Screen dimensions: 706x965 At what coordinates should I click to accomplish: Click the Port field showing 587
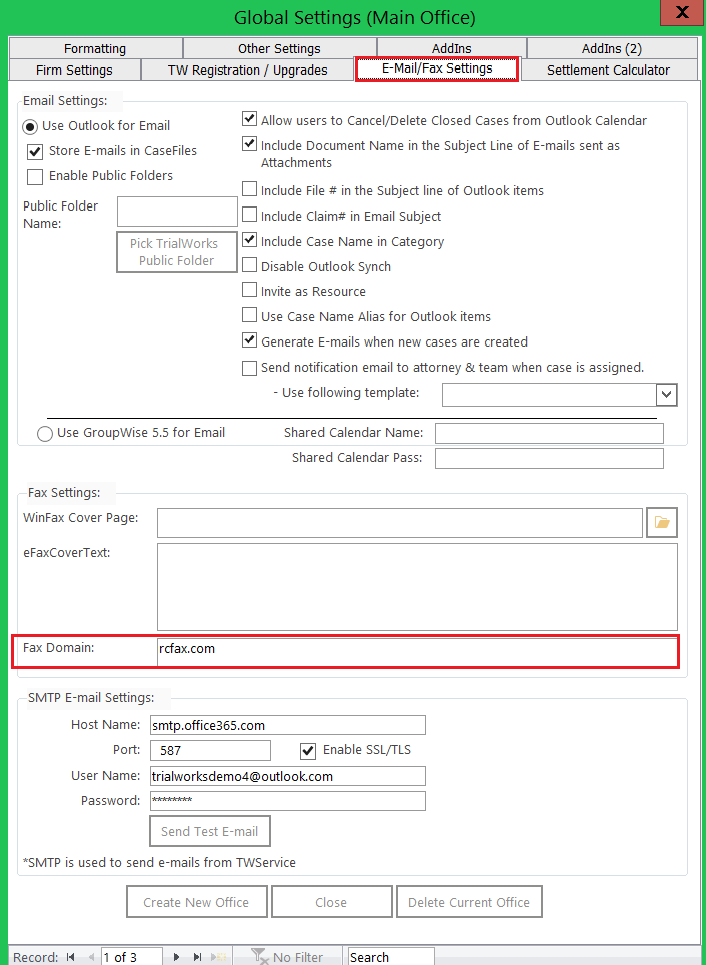[x=210, y=750]
